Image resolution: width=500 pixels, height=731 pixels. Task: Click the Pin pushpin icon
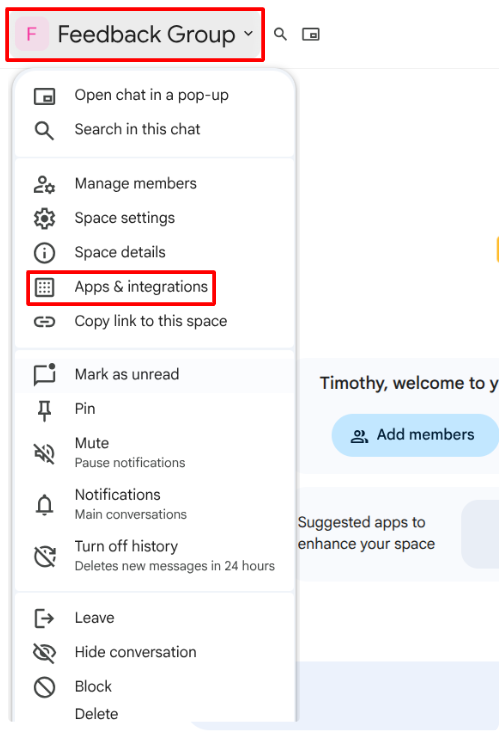click(x=44, y=411)
